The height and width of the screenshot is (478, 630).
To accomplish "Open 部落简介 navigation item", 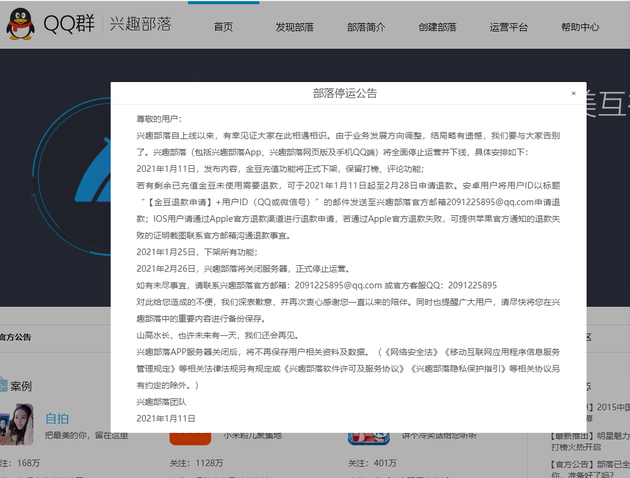I will pos(366,27).
